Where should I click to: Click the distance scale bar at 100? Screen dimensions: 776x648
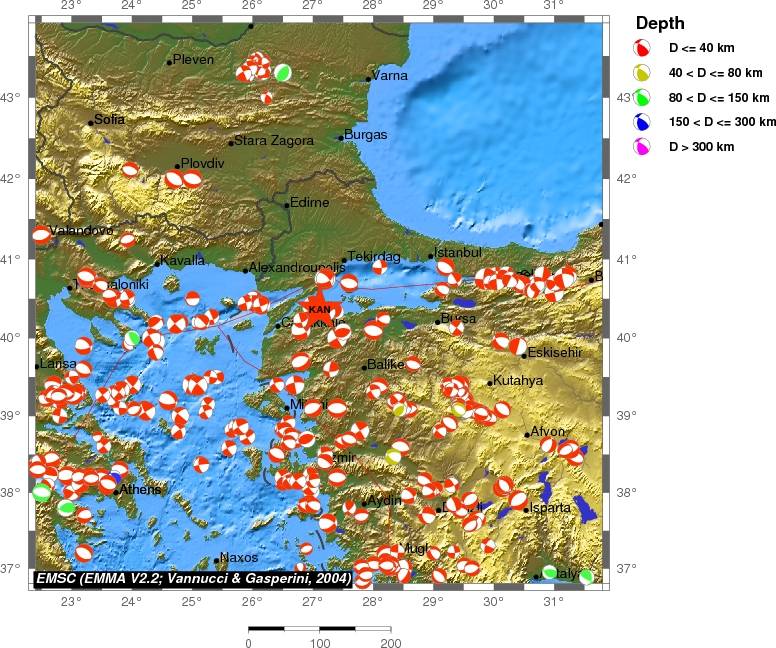coord(320,630)
